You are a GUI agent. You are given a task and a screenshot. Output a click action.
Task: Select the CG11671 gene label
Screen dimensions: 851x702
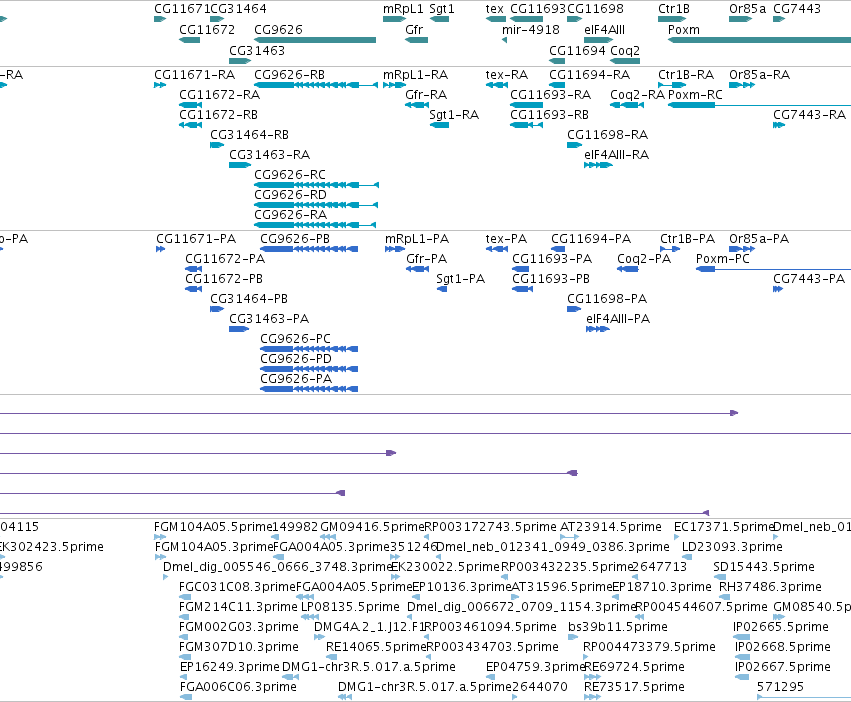click(182, 9)
